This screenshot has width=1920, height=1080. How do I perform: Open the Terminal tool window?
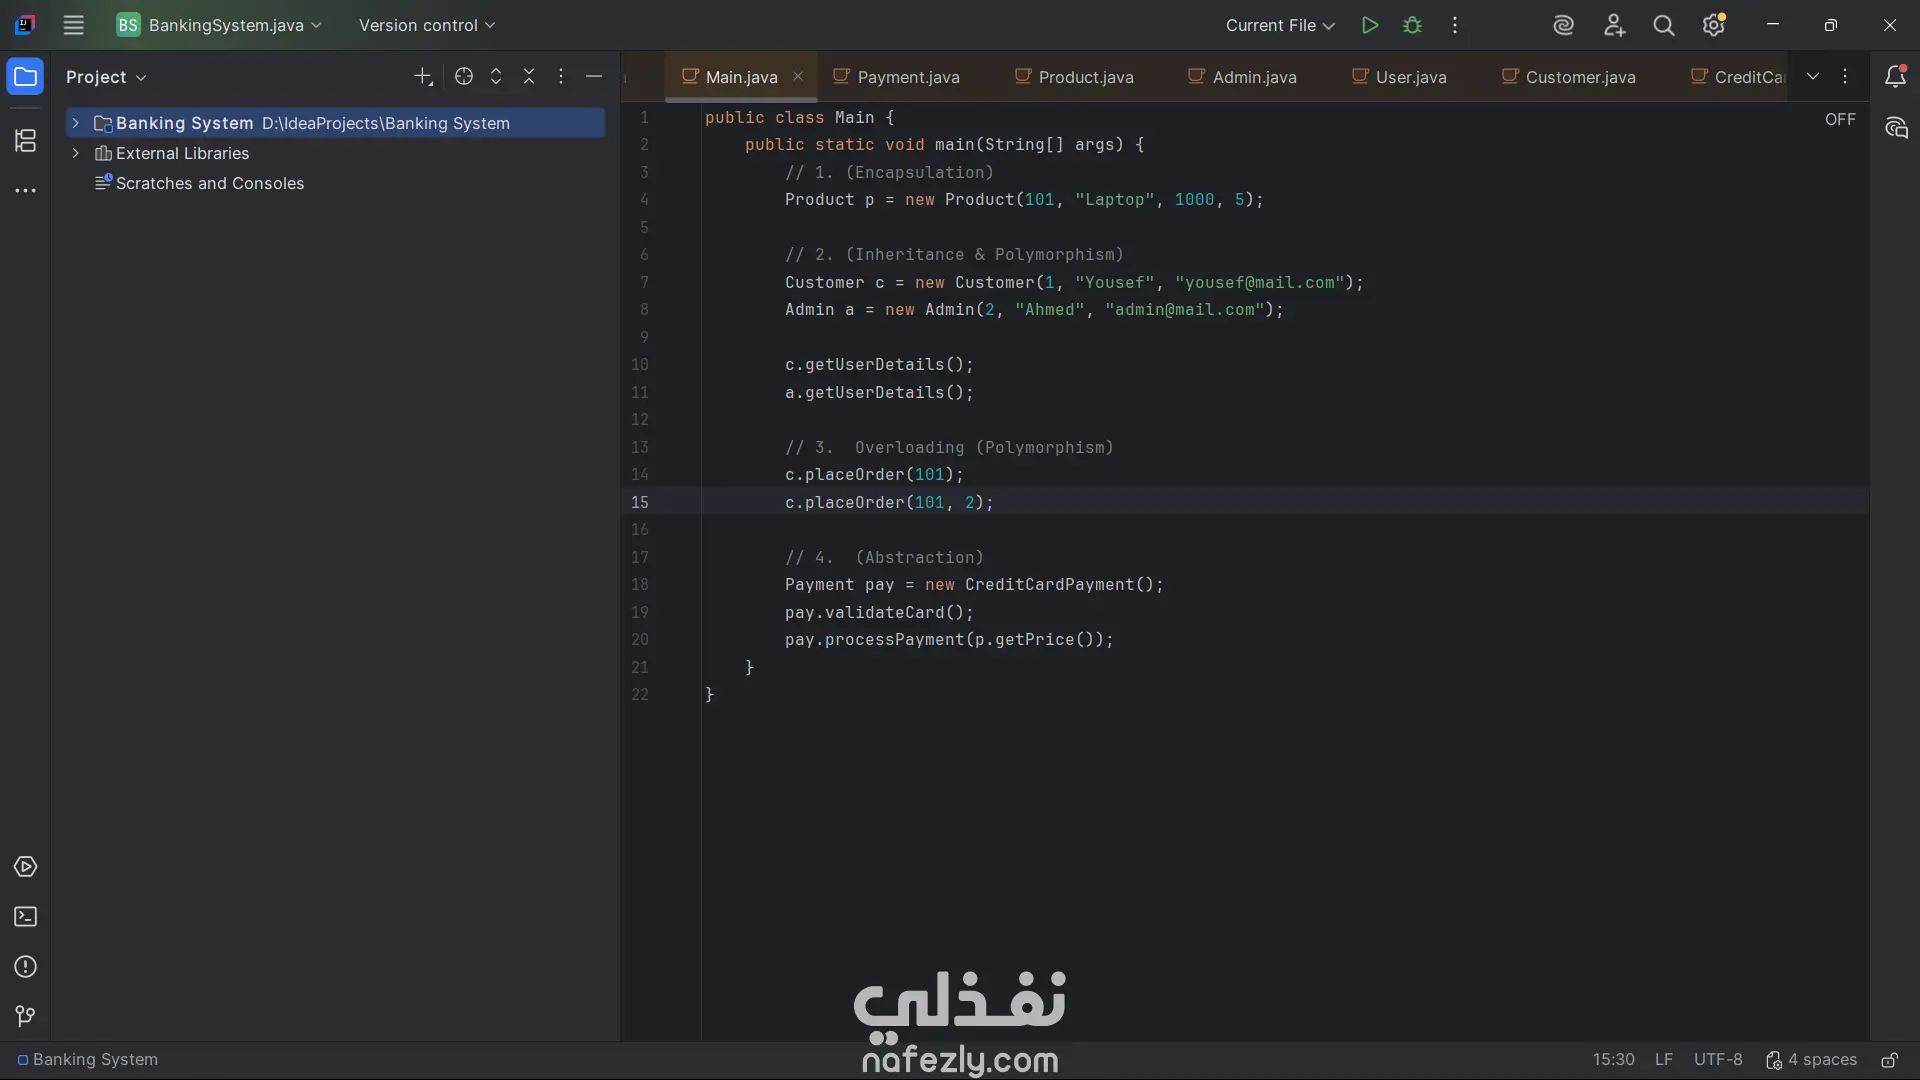[x=26, y=917]
